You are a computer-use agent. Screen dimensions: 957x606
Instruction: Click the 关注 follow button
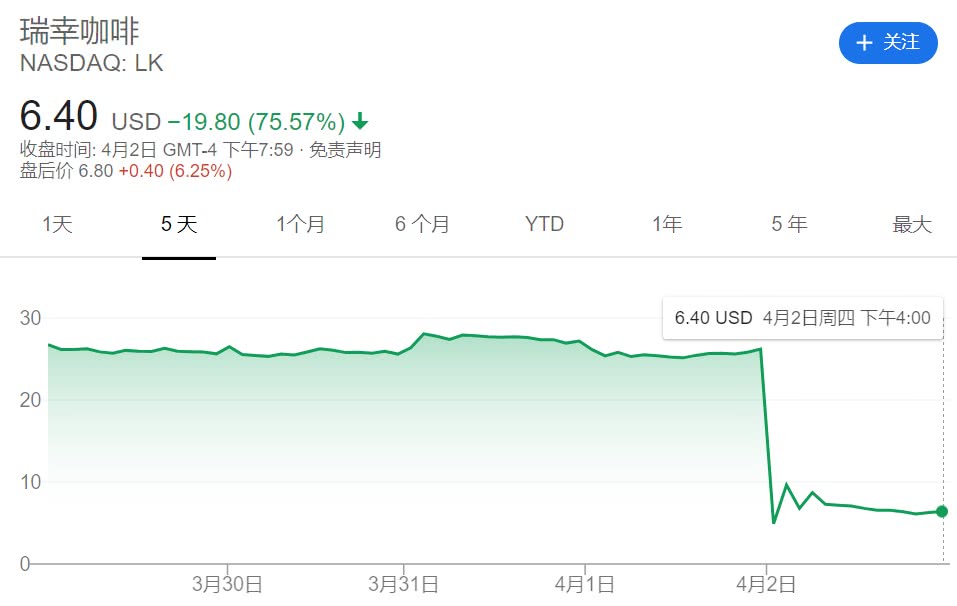pos(888,42)
